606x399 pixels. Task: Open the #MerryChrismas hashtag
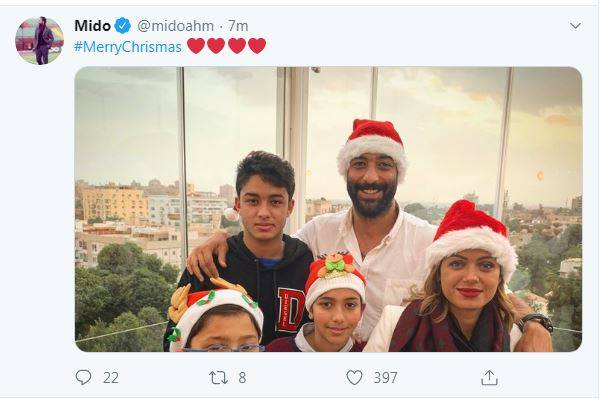[128, 47]
